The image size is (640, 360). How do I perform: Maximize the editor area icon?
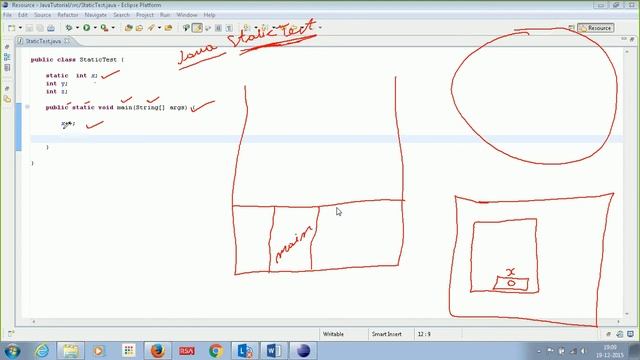632,39
